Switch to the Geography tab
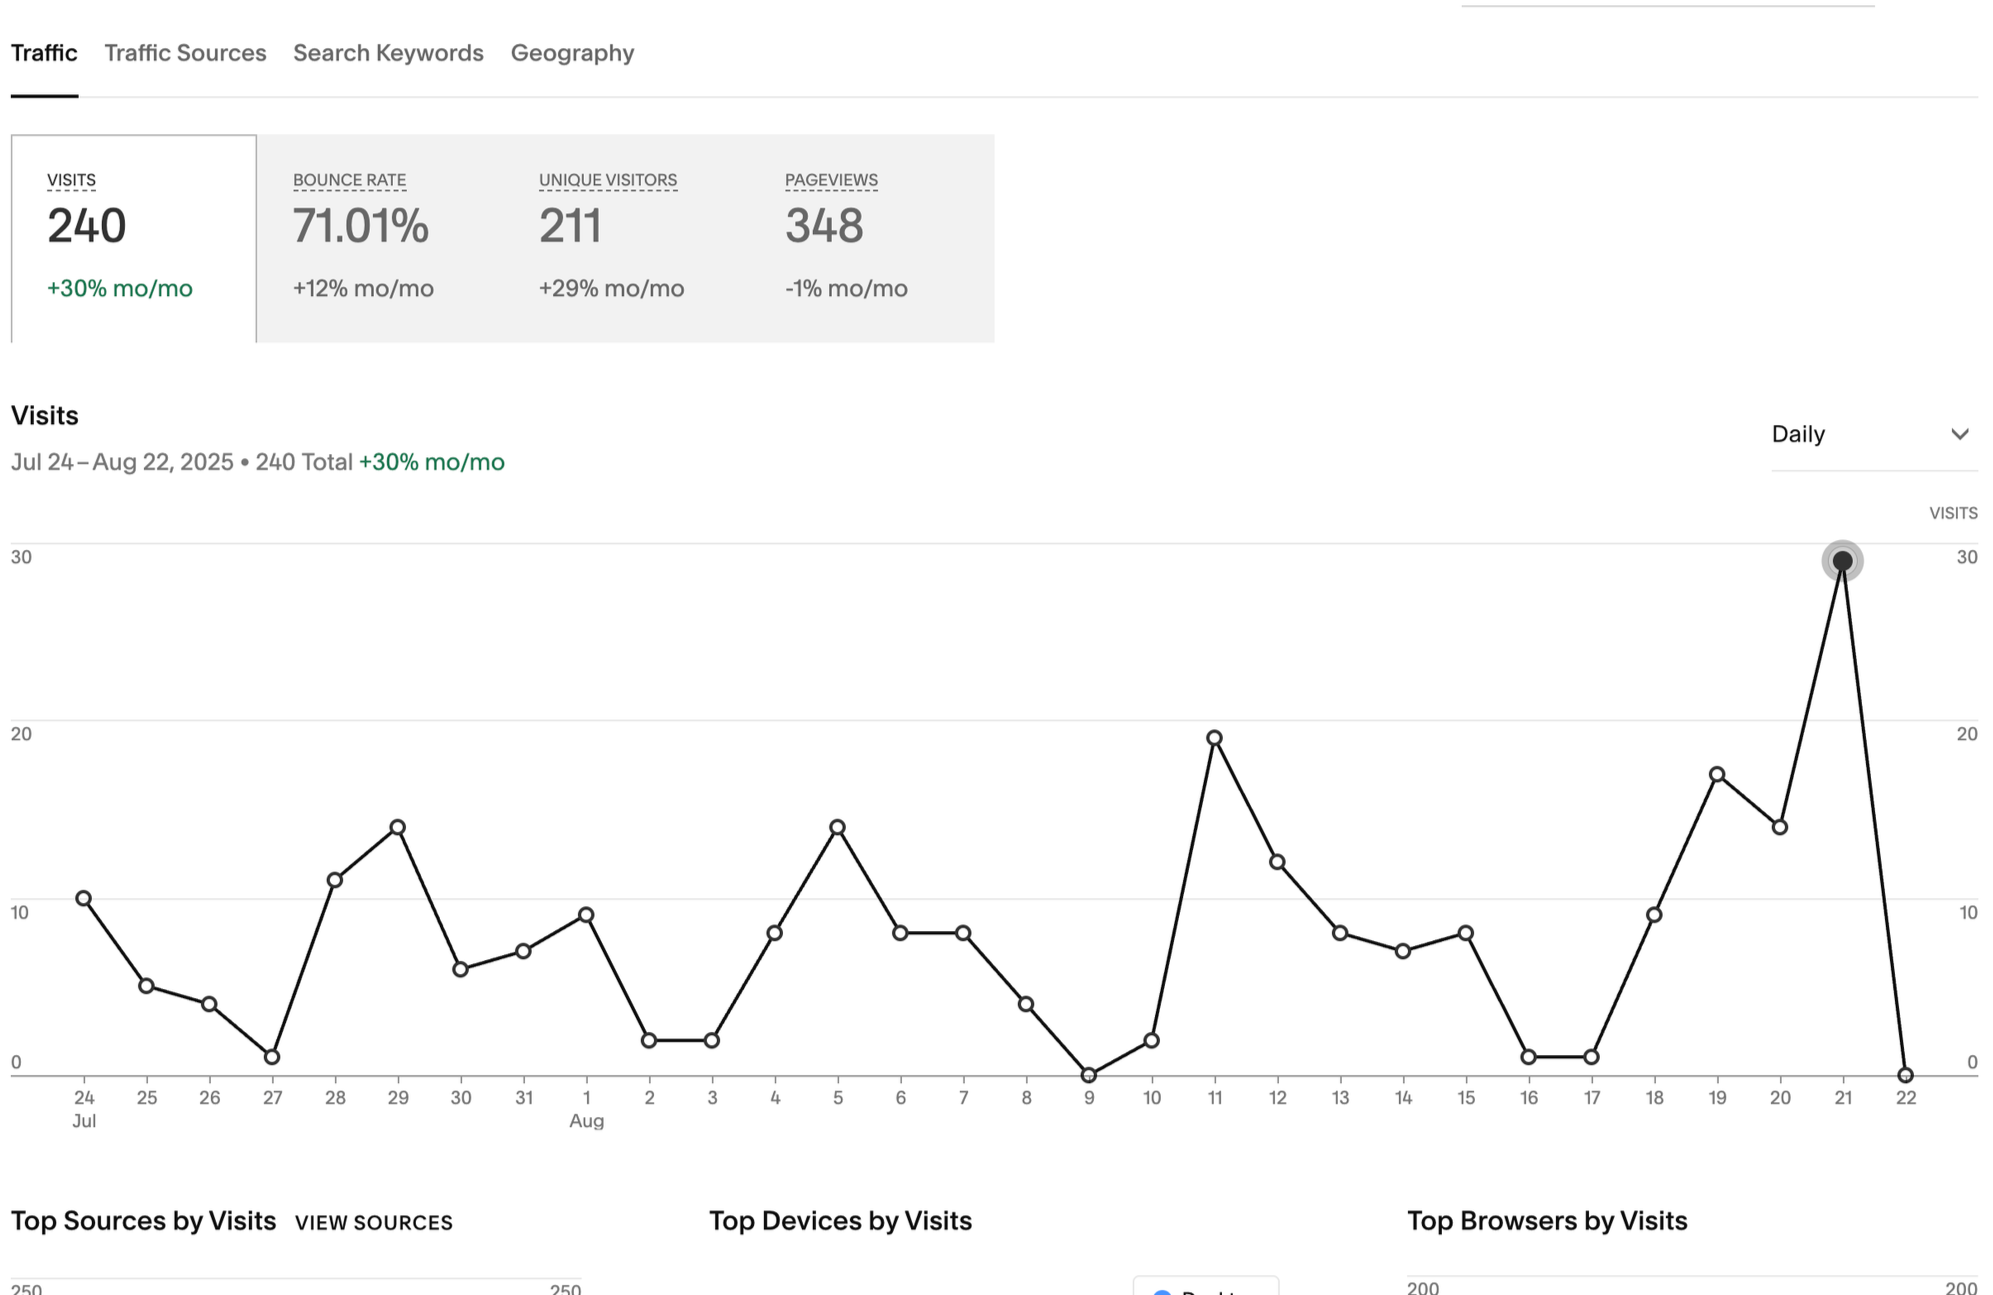The height and width of the screenshot is (1295, 1993). click(x=572, y=53)
